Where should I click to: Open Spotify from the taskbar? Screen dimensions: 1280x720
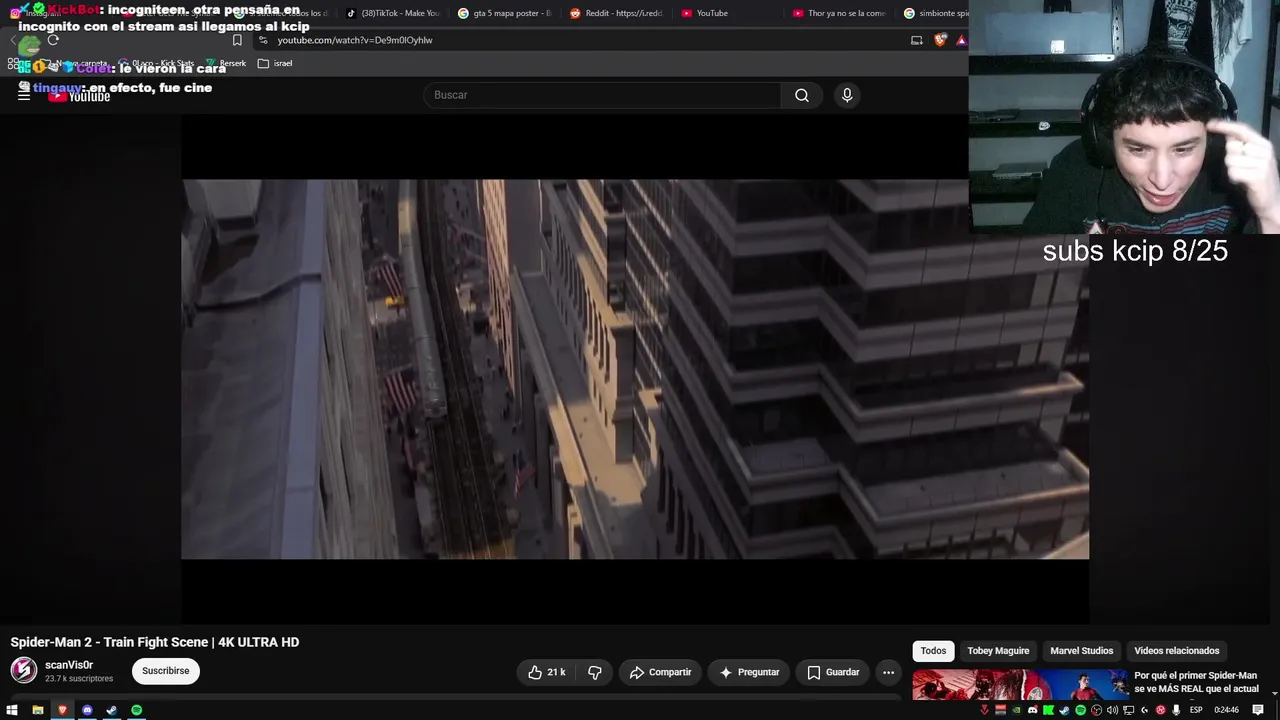tap(137, 710)
